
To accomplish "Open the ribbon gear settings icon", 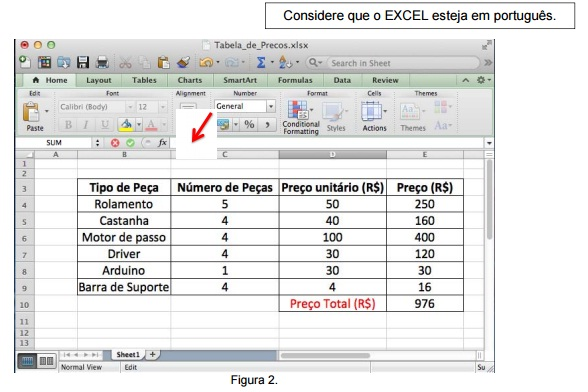I will pos(481,80).
